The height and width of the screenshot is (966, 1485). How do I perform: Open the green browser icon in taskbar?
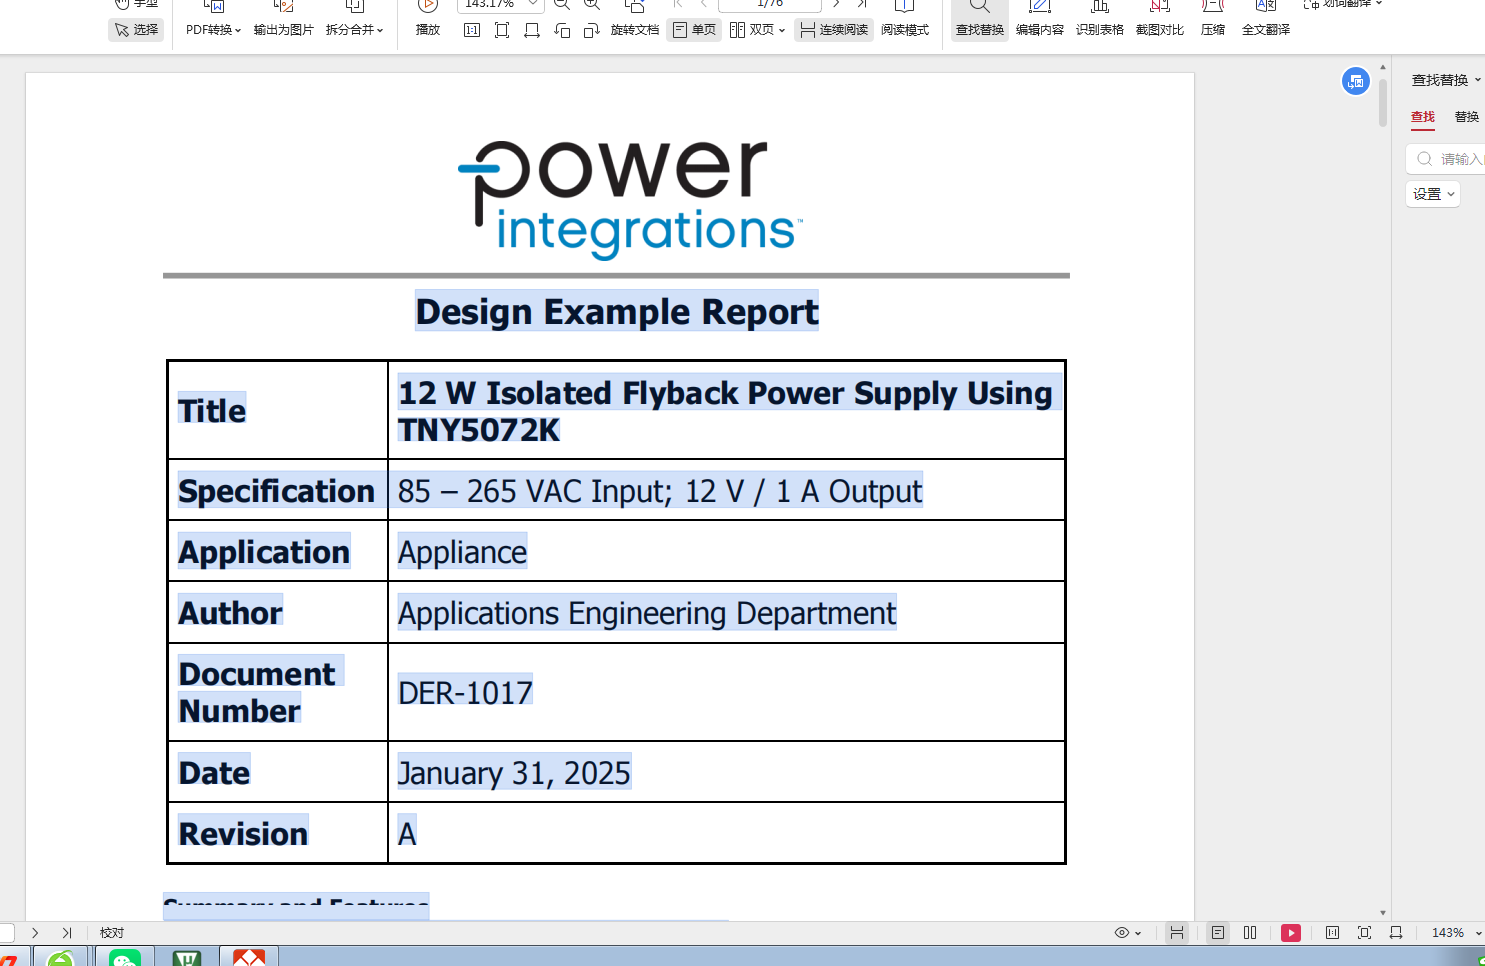[61, 958]
